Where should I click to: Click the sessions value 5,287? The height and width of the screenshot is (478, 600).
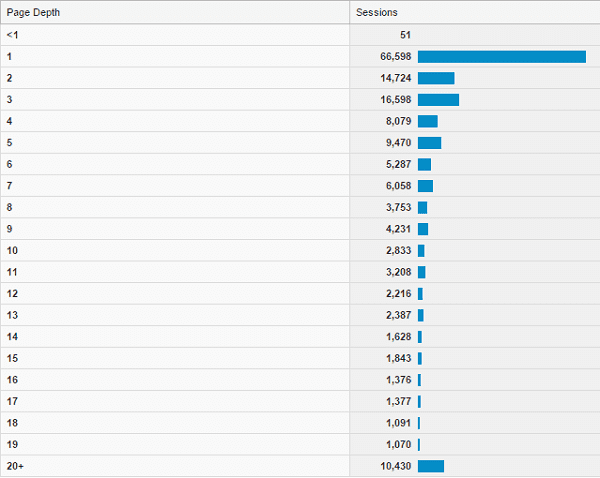click(398, 164)
